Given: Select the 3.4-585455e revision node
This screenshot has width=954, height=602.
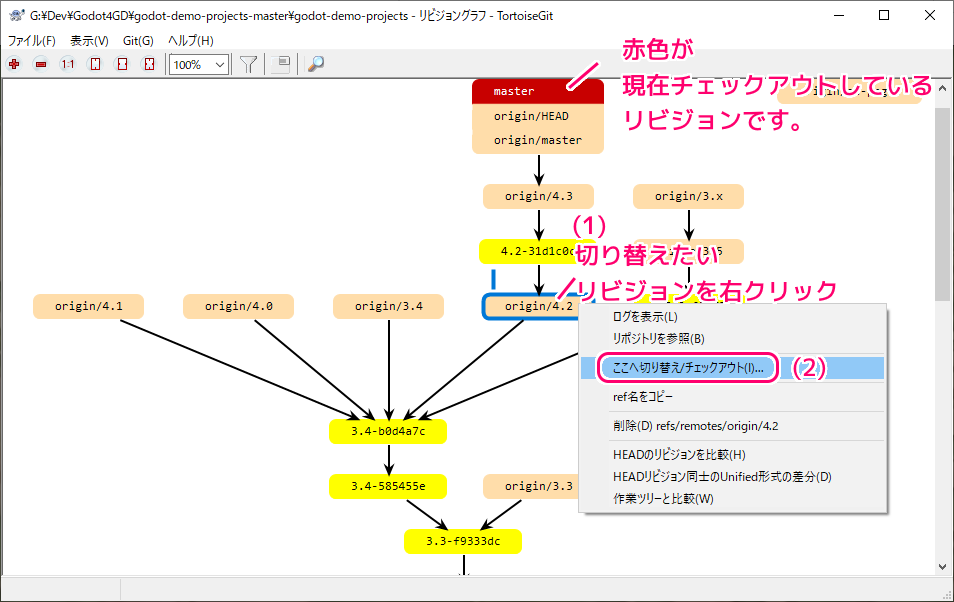Looking at the screenshot, I should point(388,486).
